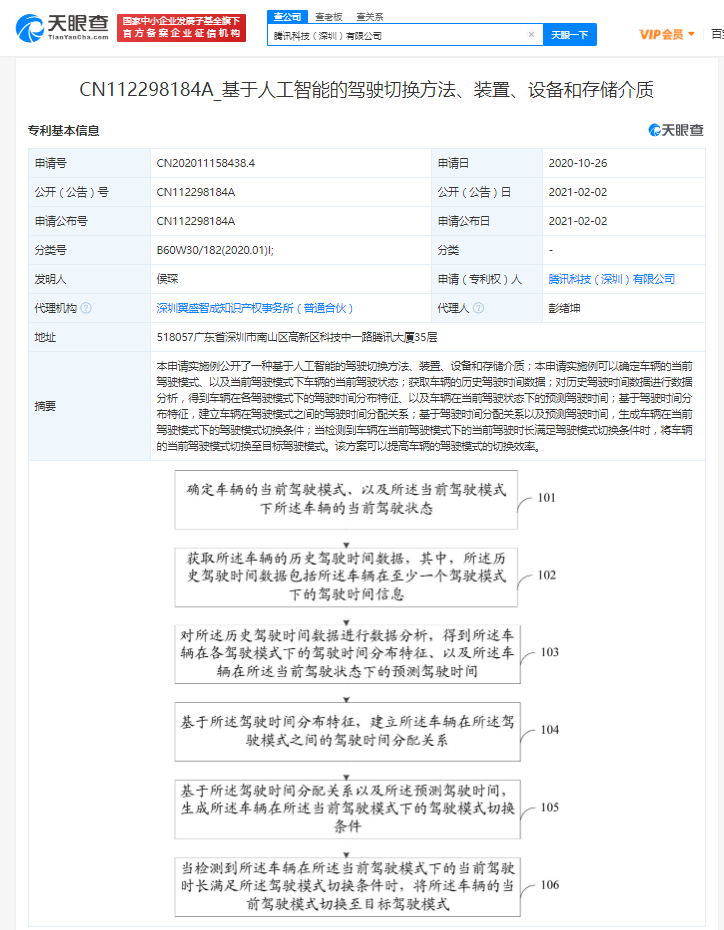Click flowchart step 103 box
This screenshot has width=724, height=930.
(x=347, y=654)
